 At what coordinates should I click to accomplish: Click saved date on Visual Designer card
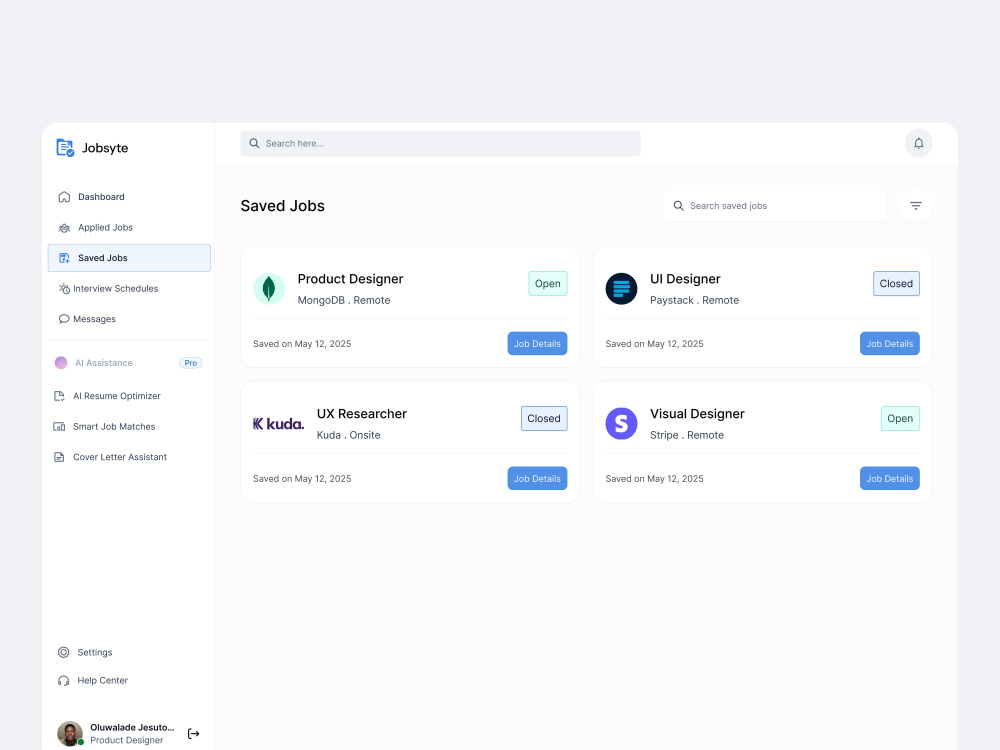pos(654,479)
